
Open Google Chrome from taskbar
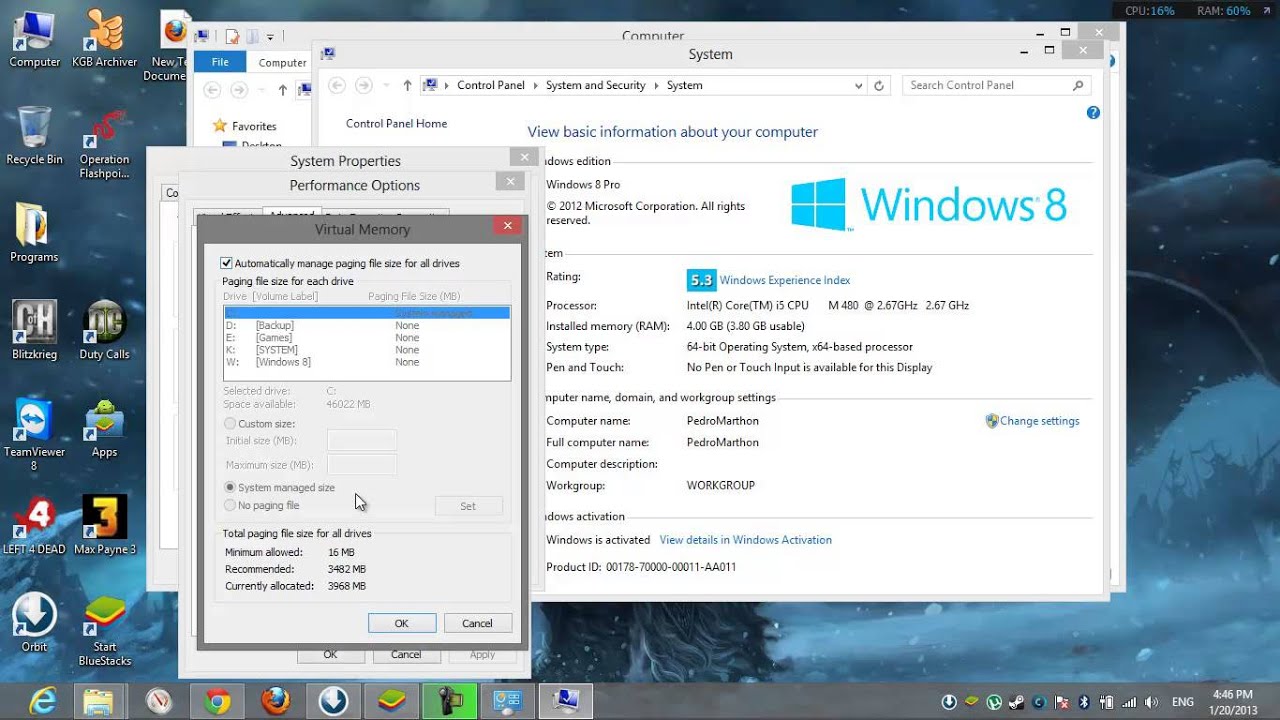[x=217, y=702]
